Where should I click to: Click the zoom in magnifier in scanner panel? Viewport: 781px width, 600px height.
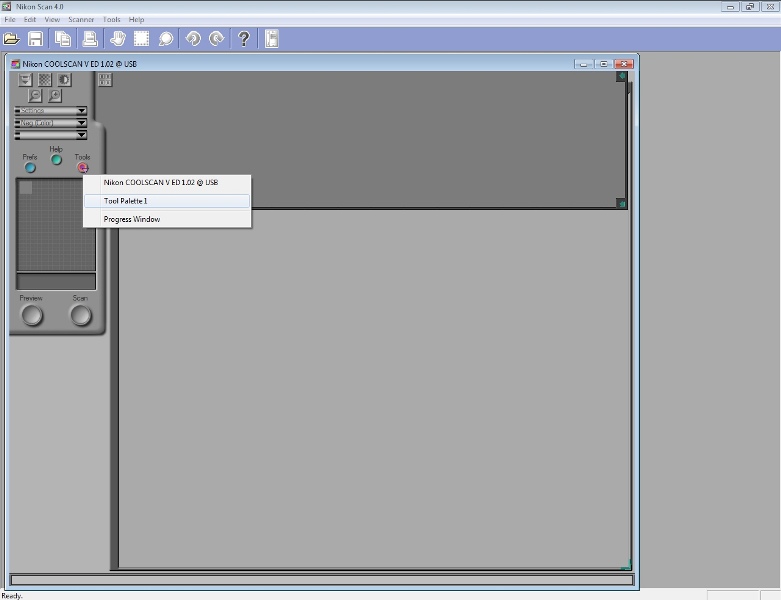click(x=54, y=96)
